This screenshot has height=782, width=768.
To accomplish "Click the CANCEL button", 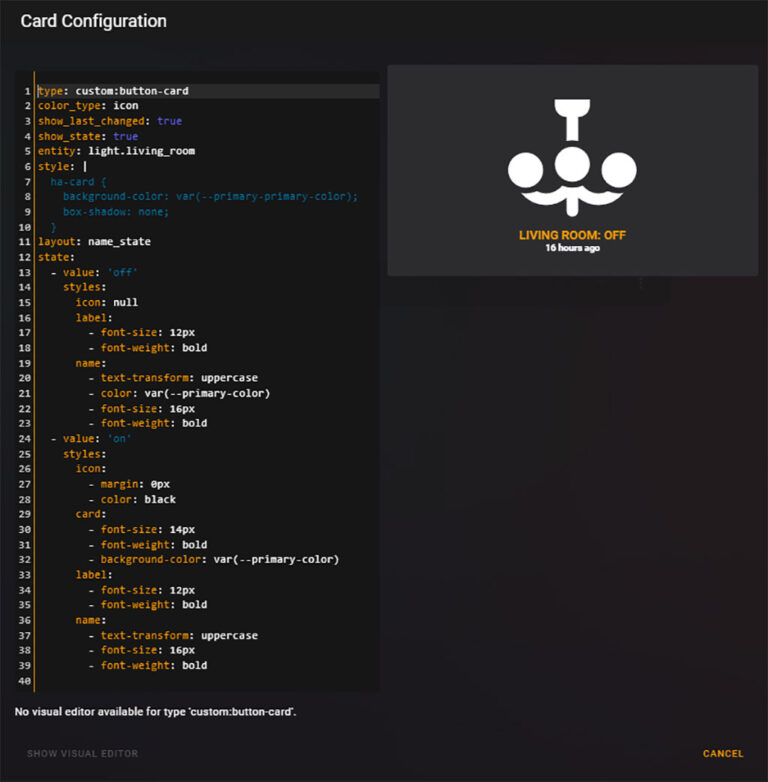I will coord(722,754).
